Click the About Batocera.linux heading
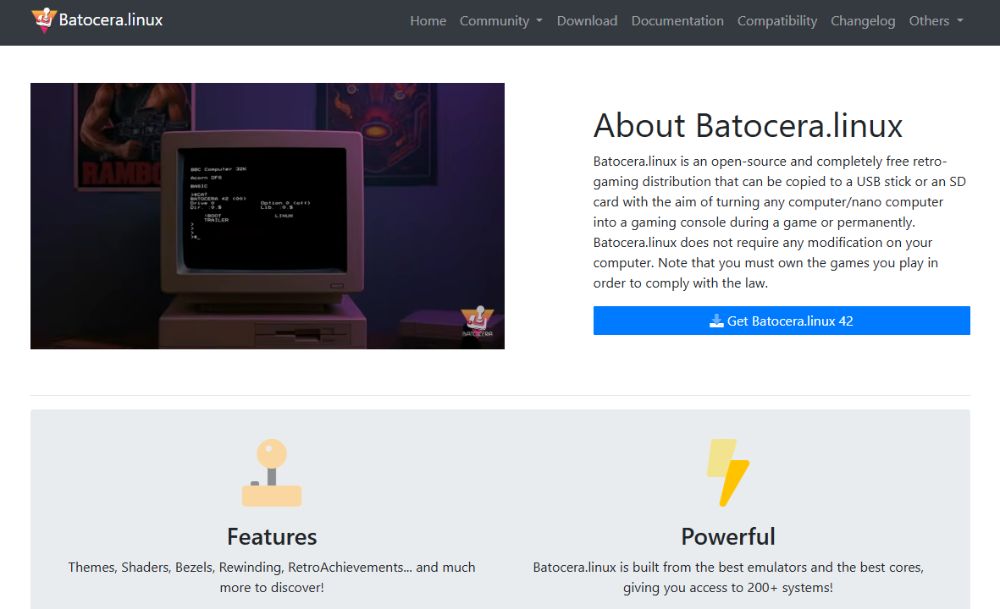This screenshot has width=1000, height=609. click(x=747, y=126)
